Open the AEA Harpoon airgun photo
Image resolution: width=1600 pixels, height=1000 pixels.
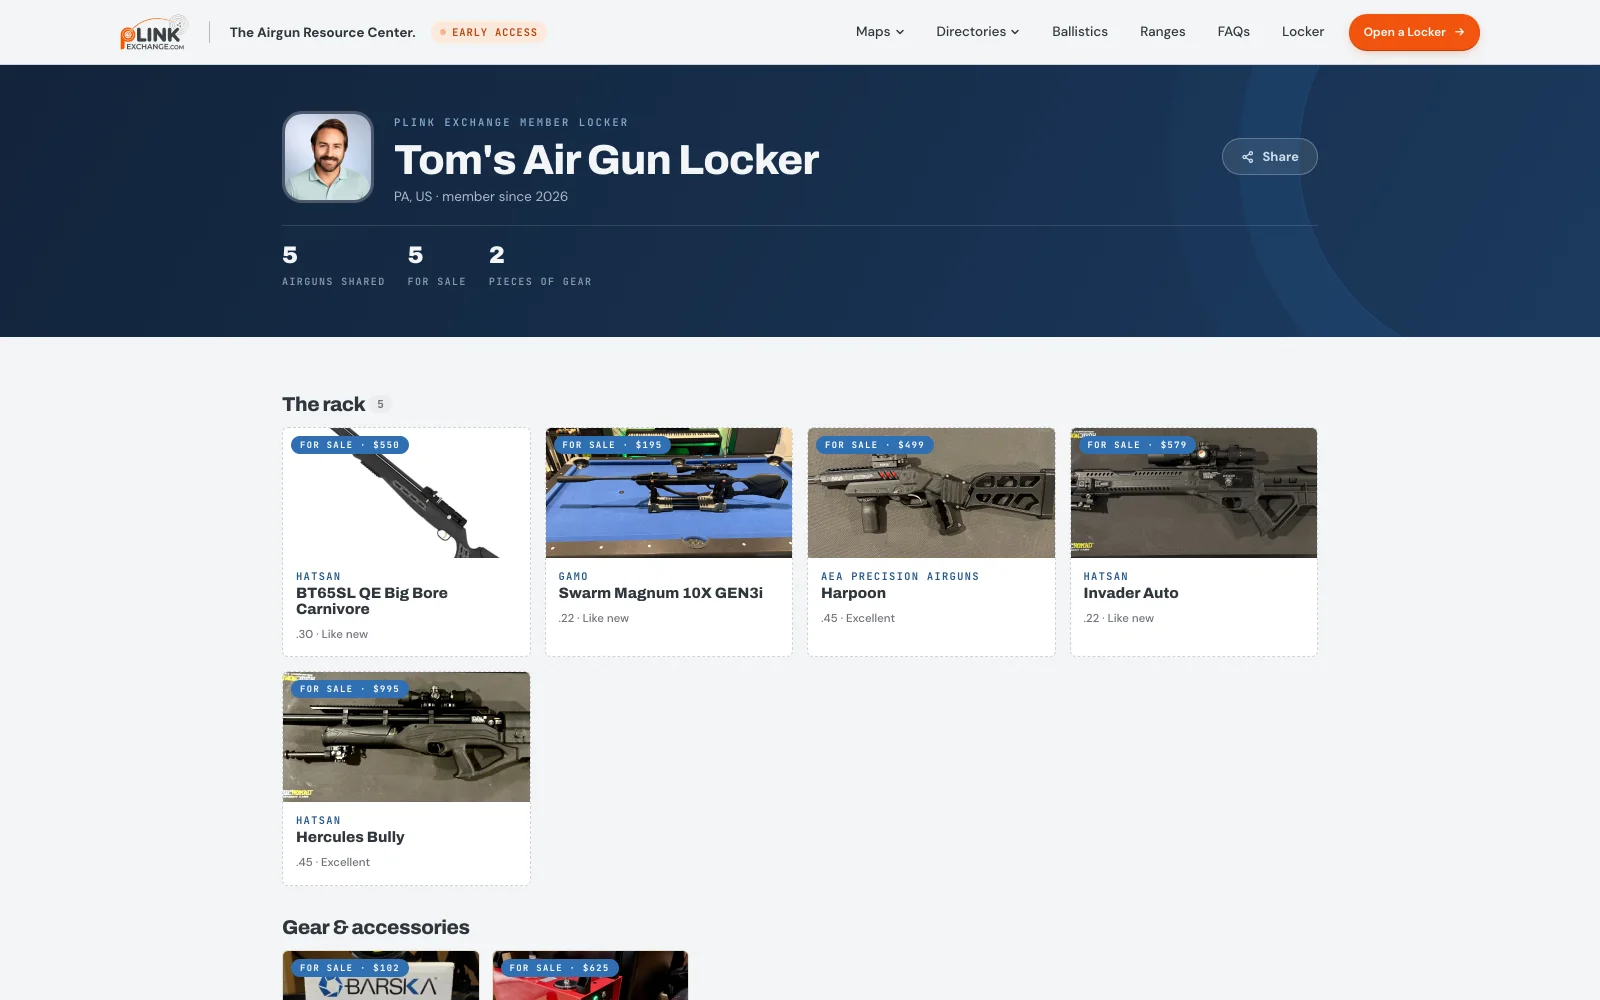931,493
